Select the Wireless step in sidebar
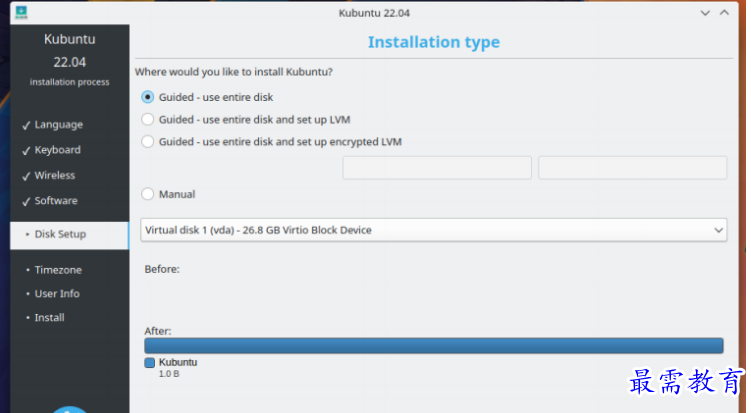Screen dimensions: 751x413 55,175
